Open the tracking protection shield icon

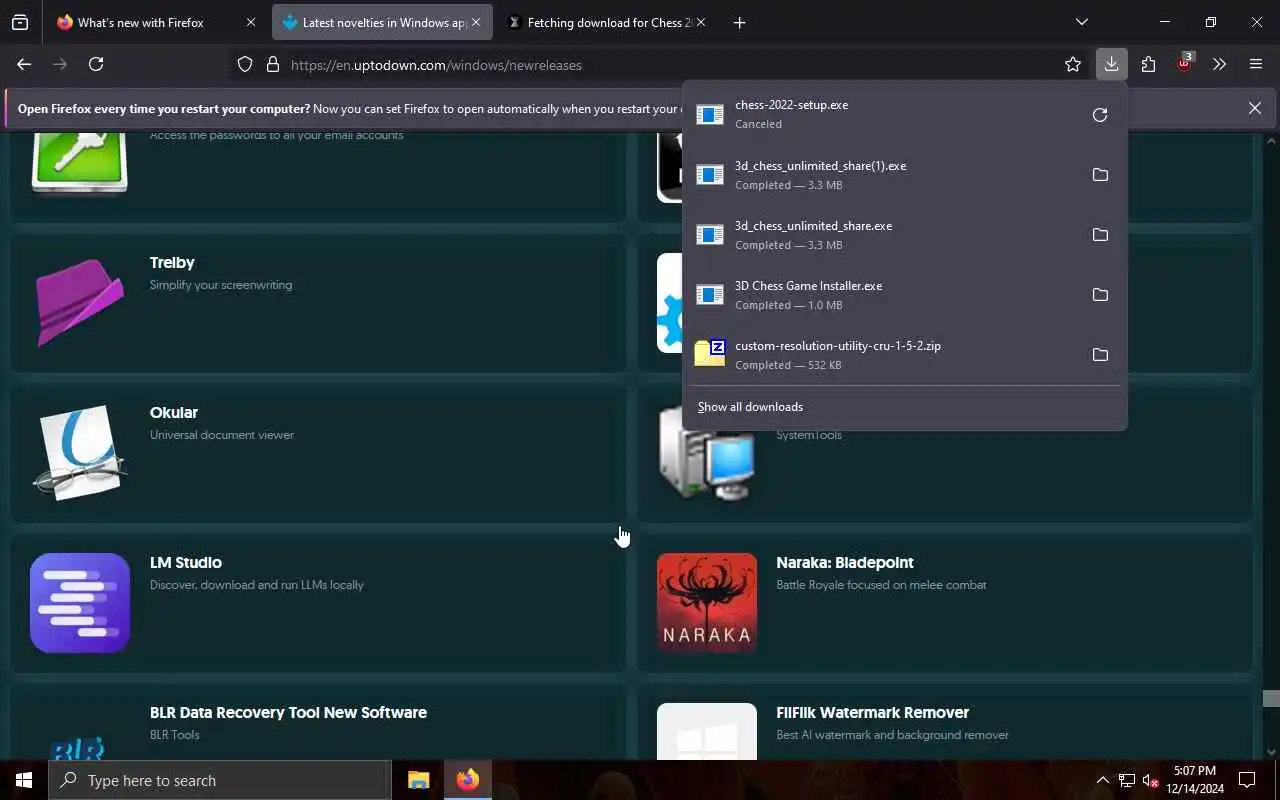[245, 65]
